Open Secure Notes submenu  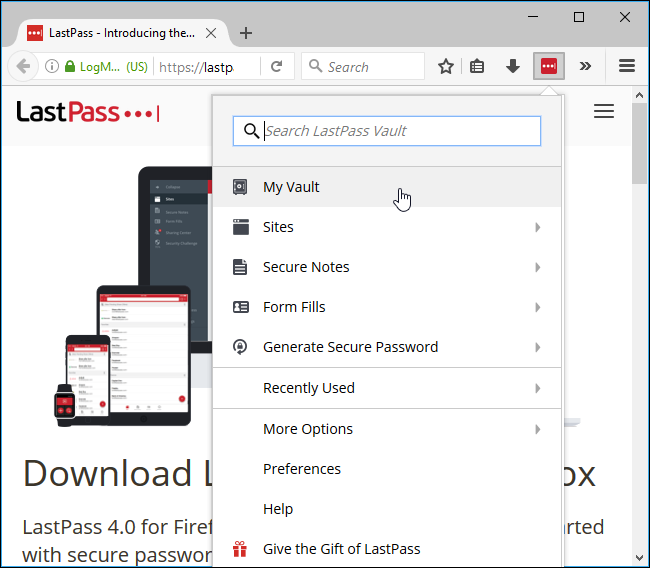[387, 267]
